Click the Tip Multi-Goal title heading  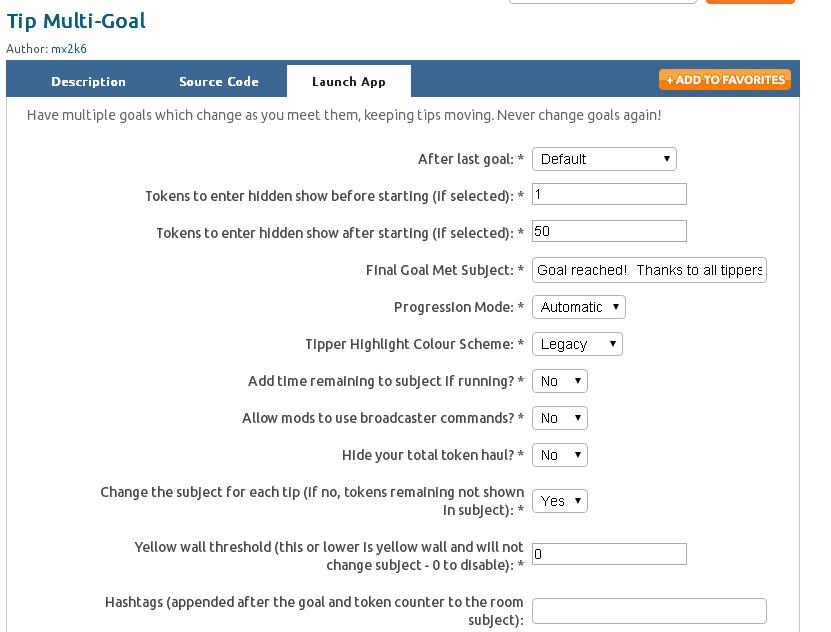tap(76, 21)
